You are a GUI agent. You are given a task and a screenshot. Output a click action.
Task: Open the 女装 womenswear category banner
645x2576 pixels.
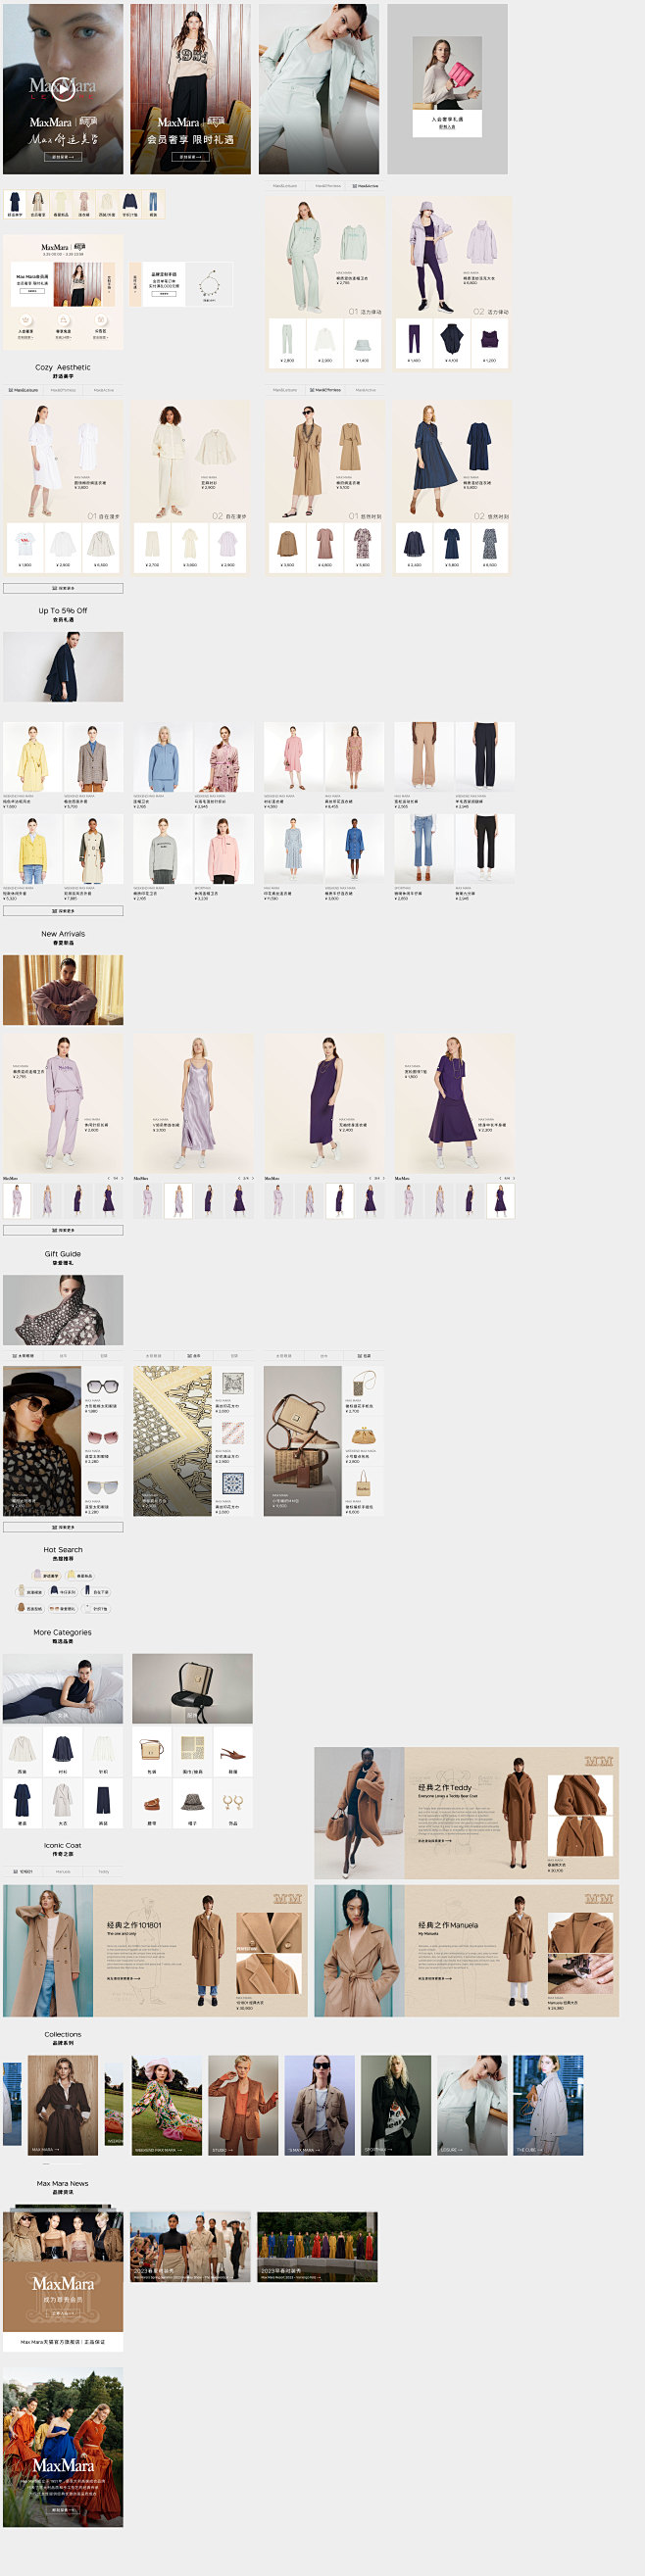pos(63,1689)
